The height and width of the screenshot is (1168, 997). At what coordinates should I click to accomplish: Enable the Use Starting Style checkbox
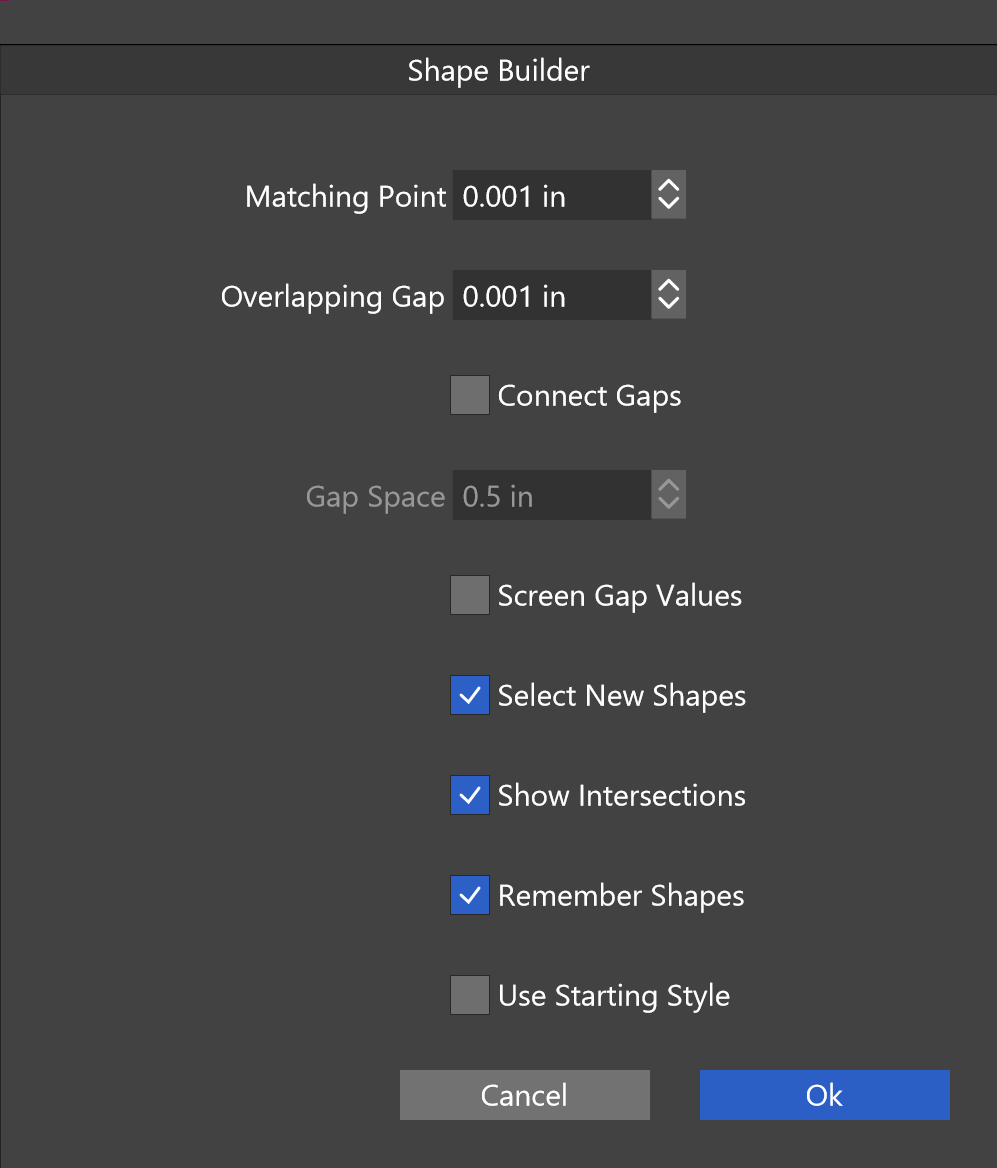point(470,996)
